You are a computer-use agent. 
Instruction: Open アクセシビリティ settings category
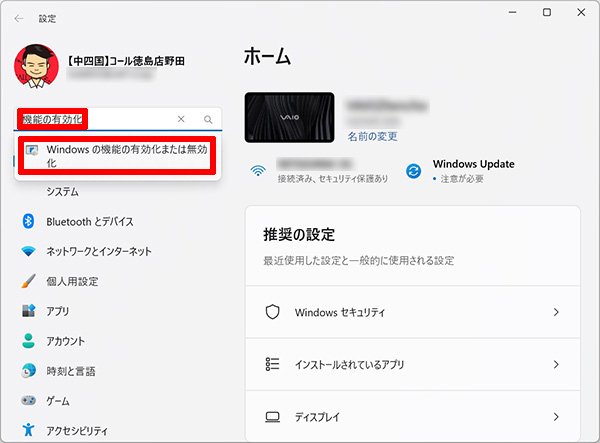pos(77,431)
